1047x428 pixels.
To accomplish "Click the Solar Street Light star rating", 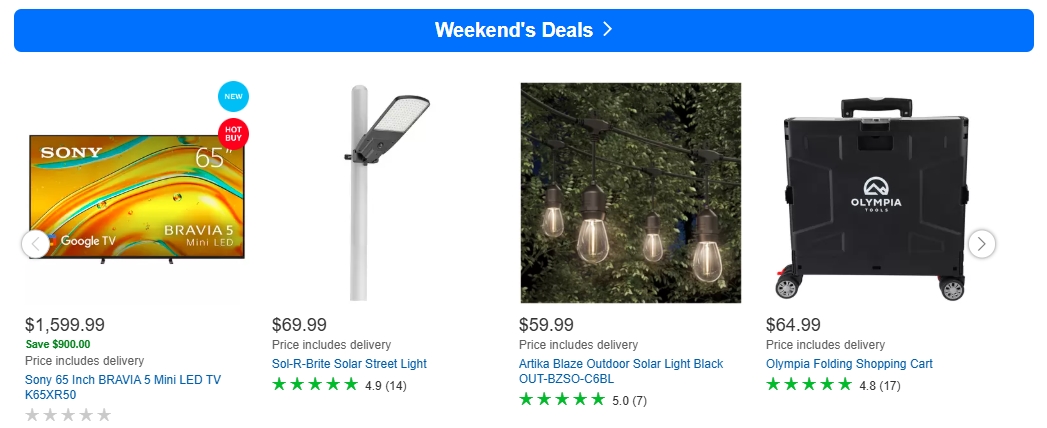I will click(x=314, y=385).
